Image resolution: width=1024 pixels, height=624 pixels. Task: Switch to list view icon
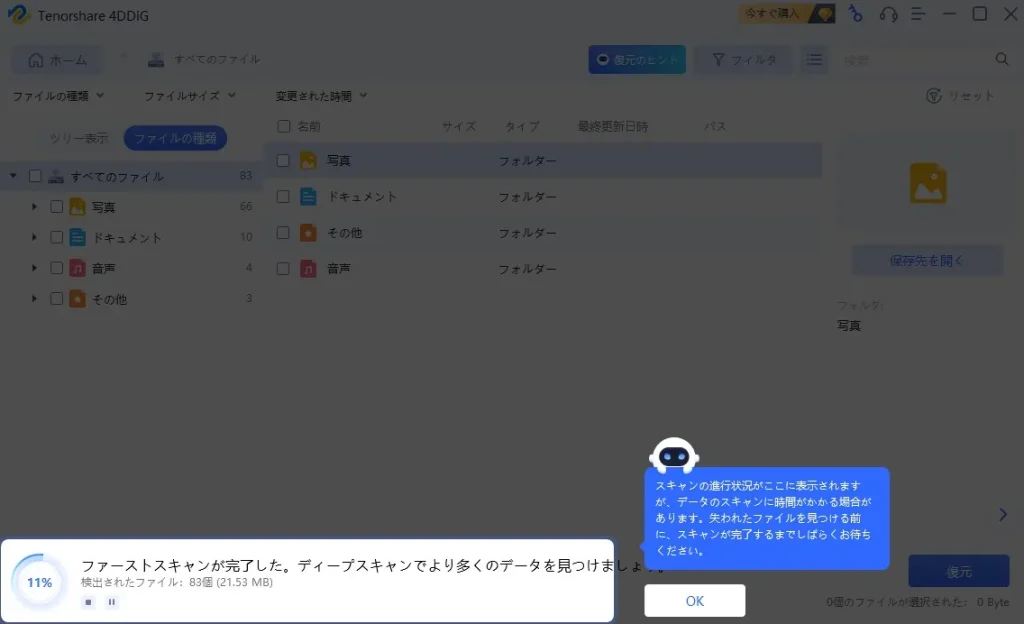click(x=815, y=60)
